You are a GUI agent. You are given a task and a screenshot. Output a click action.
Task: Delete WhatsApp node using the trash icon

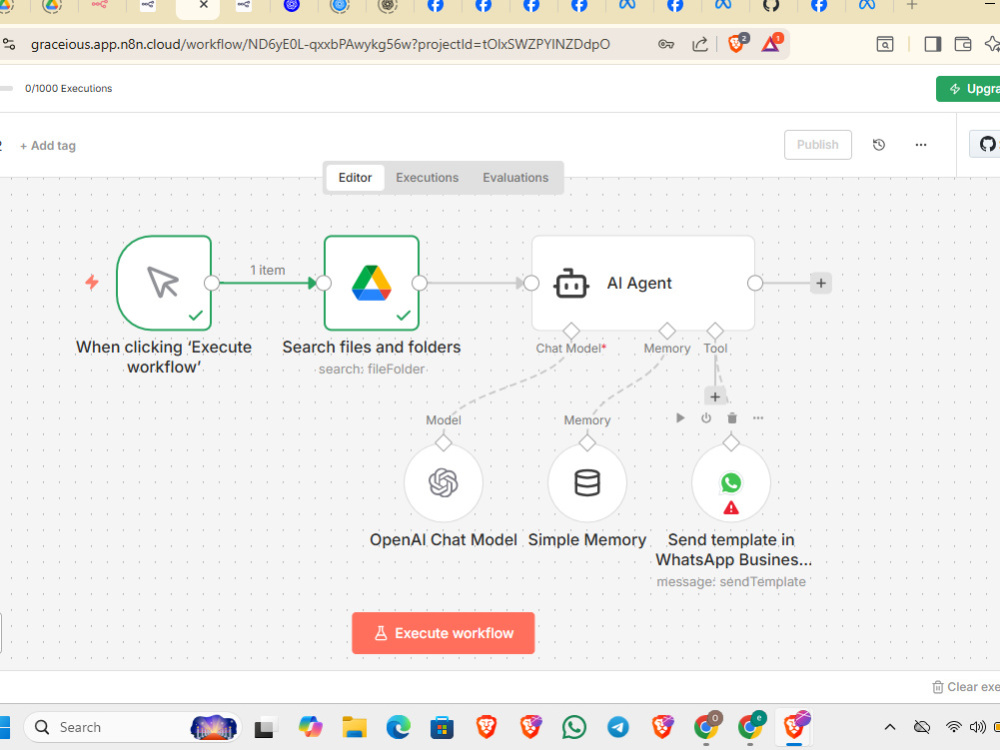click(x=732, y=418)
